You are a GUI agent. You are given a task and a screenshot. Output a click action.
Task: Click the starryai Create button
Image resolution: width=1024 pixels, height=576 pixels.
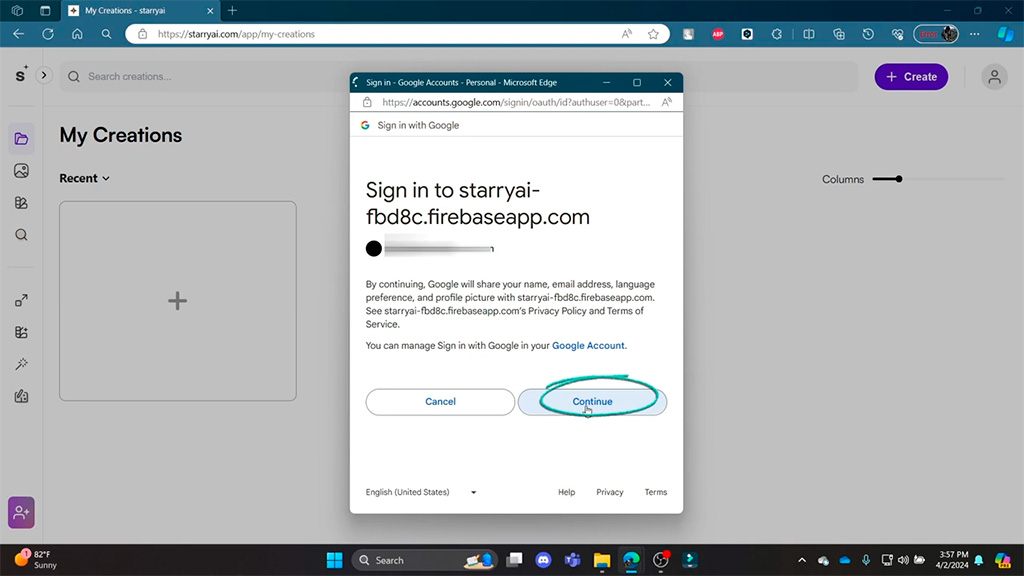pos(911,76)
